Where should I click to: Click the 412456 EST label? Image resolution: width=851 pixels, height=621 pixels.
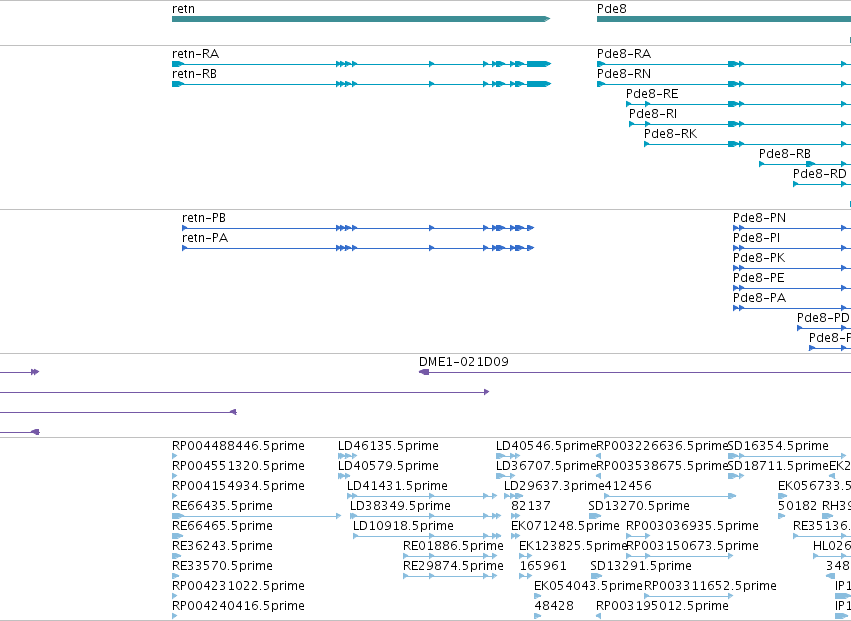point(628,486)
